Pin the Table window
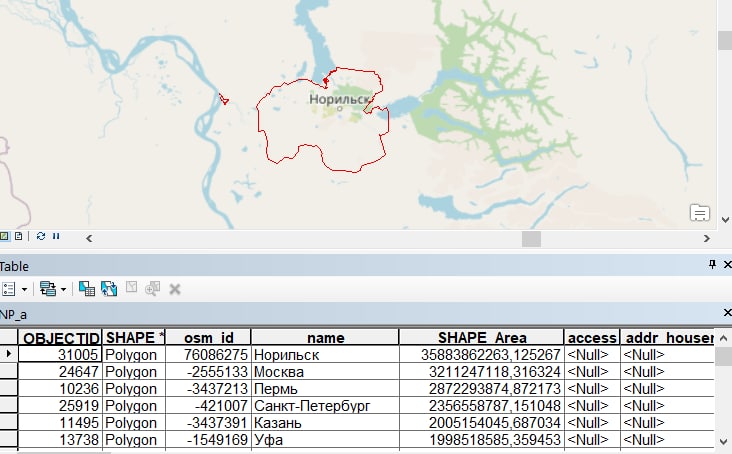The image size is (732, 454). pos(712,265)
